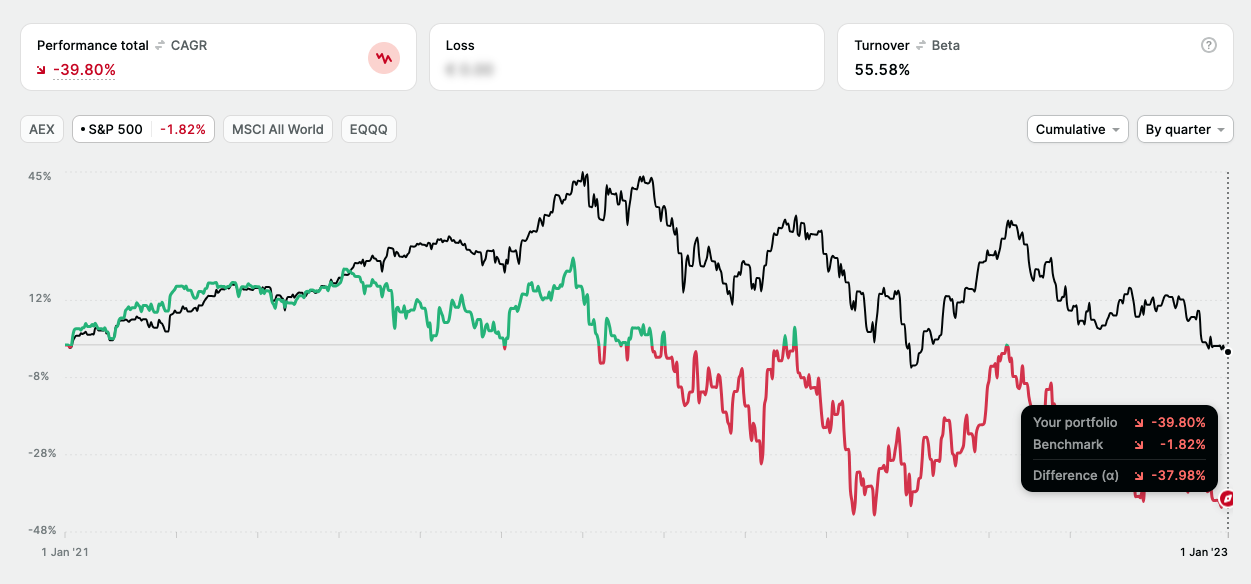1251x584 pixels.
Task: Enable MSCI All World benchmark
Action: (x=278, y=129)
